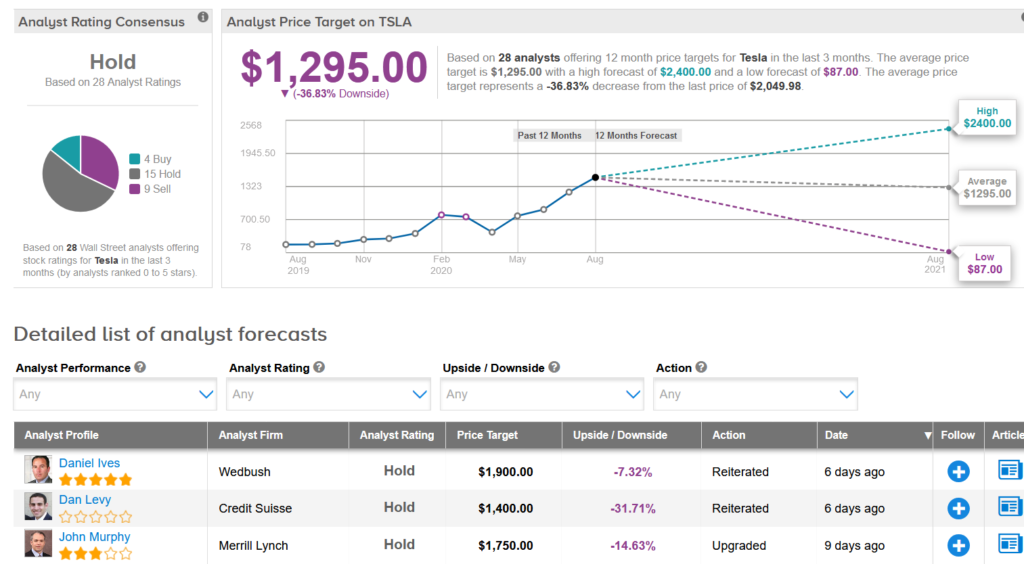Open John Murphy analyst profile link
Viewport: 1024px width, 564px height.
[95, 537]
